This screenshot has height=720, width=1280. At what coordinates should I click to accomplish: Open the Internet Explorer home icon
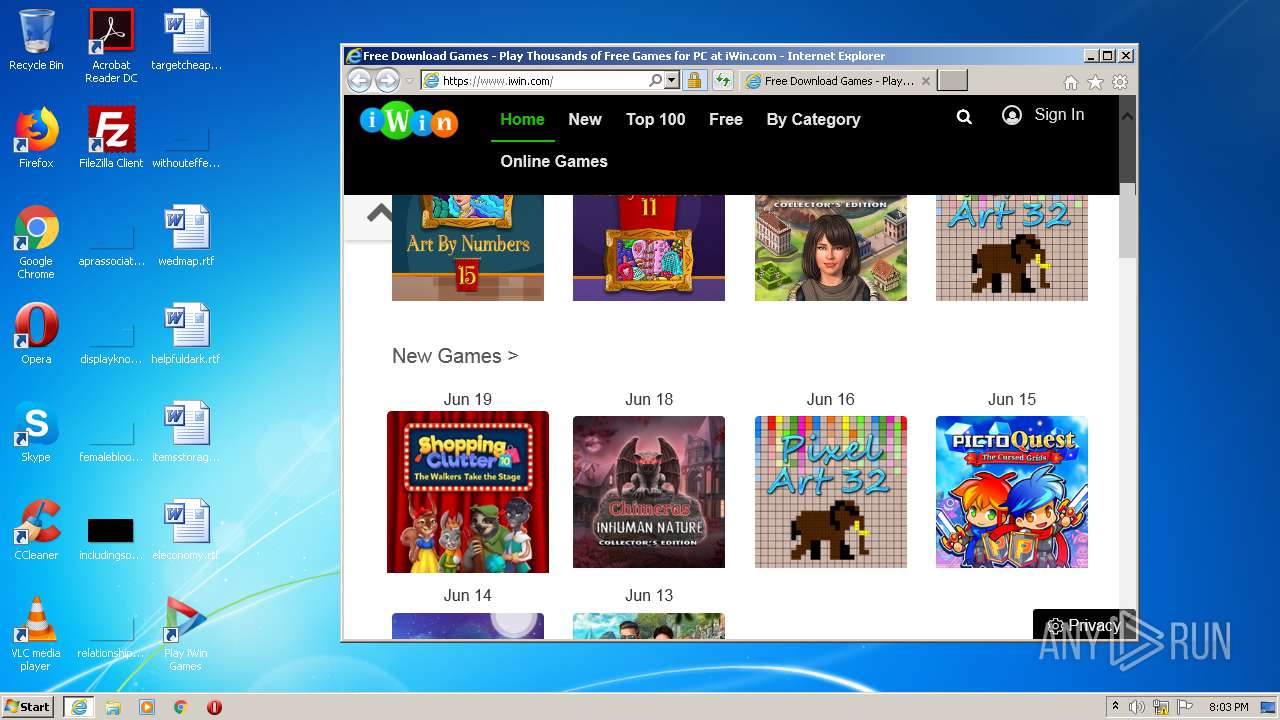[1071, 82]
